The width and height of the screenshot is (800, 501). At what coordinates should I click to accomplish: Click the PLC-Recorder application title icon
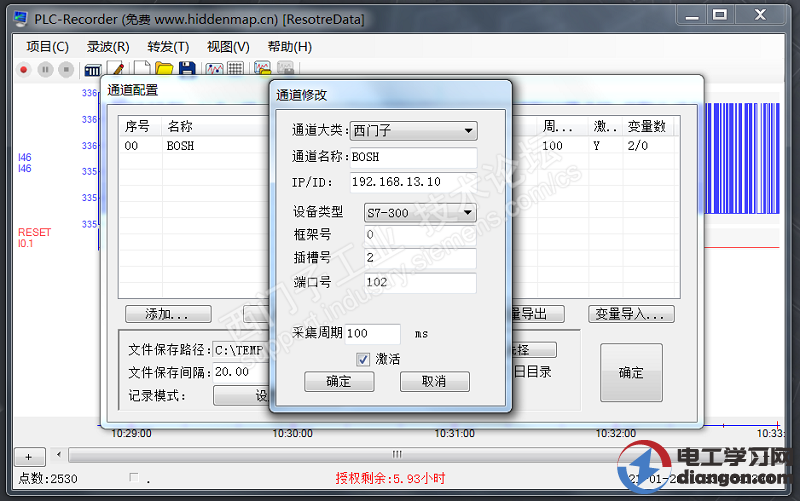[20, 19]
